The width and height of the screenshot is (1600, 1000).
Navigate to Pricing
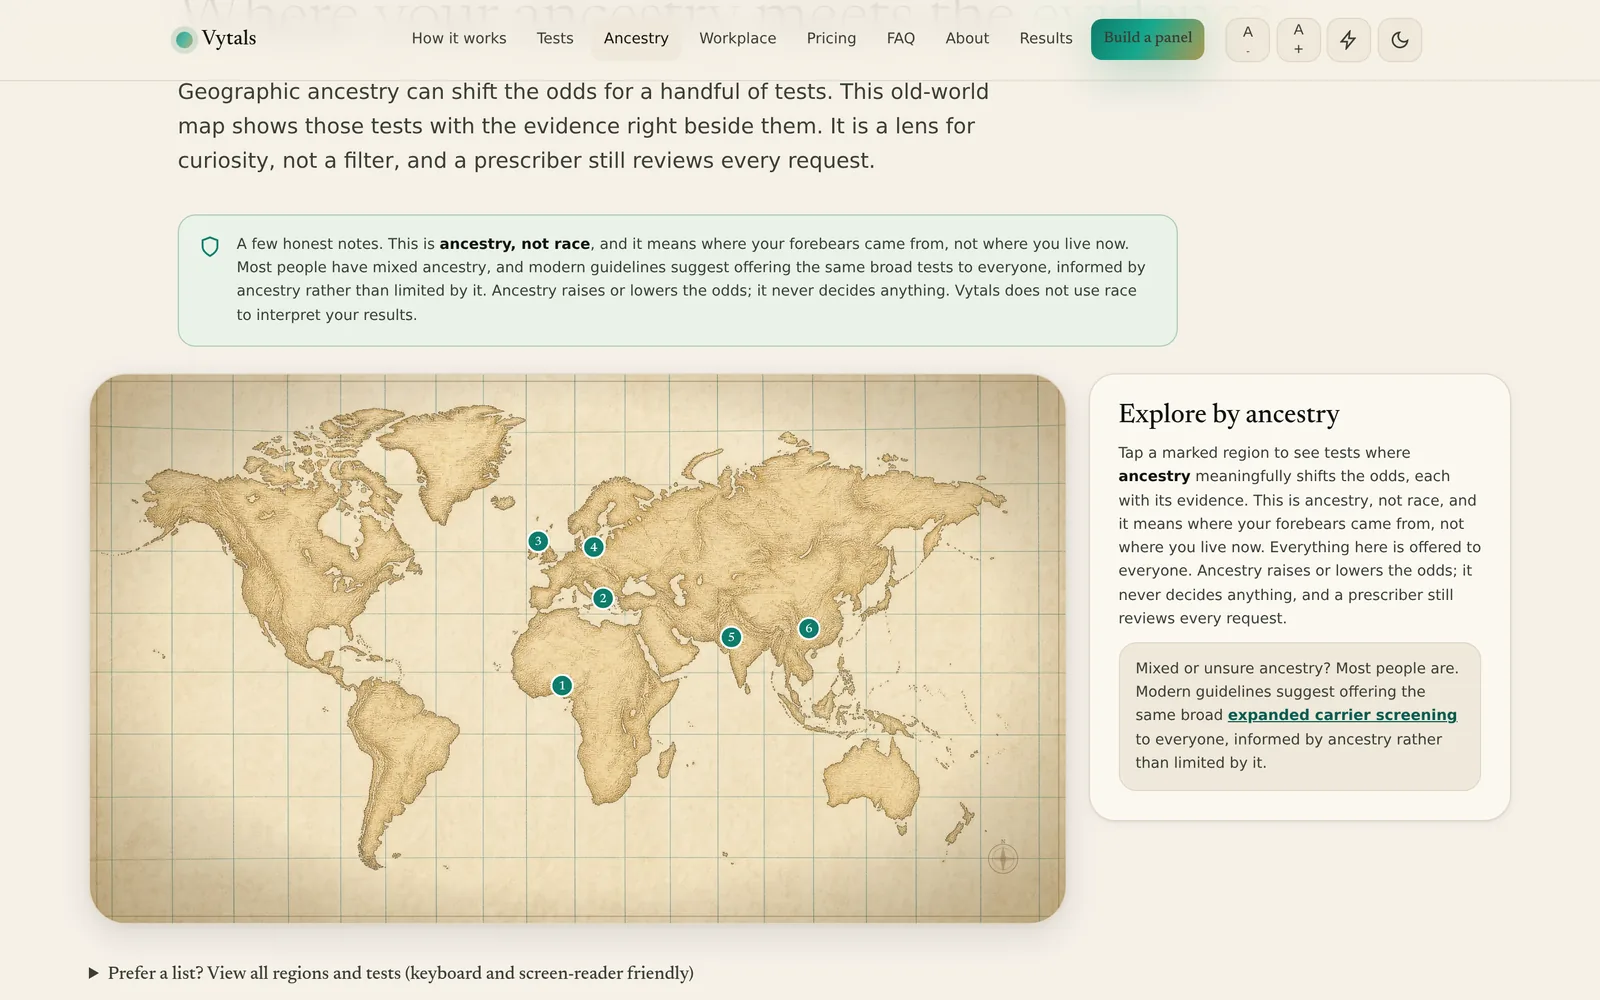[x=831, y=38]
